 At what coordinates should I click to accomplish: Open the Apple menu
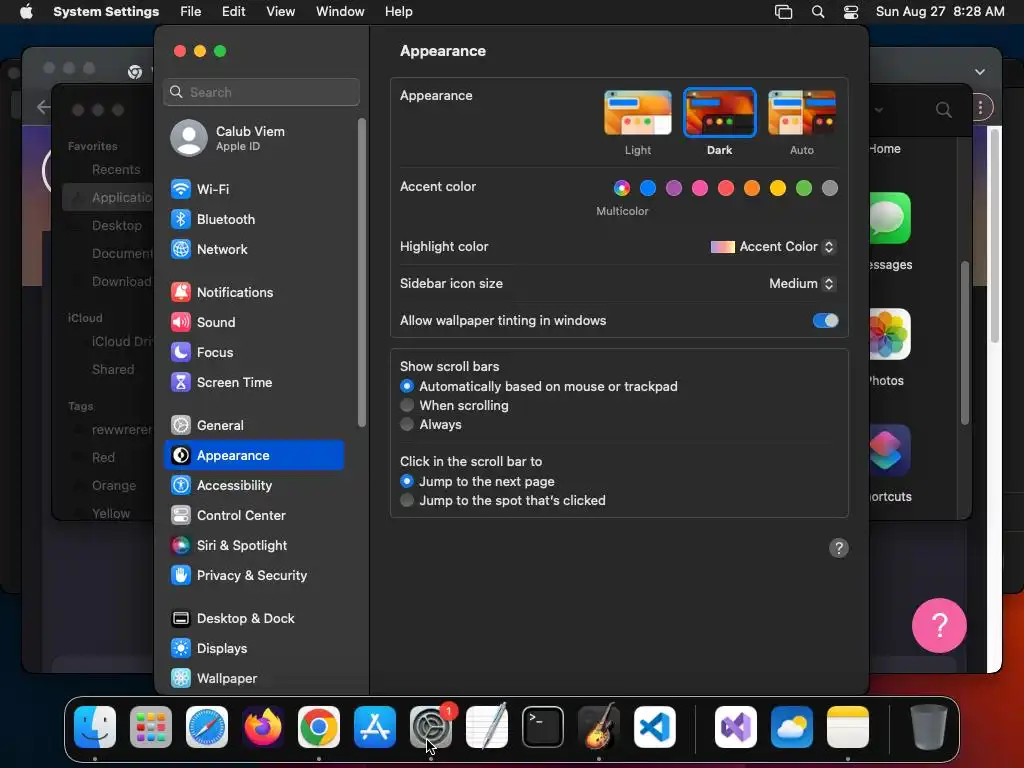[26, 12]
